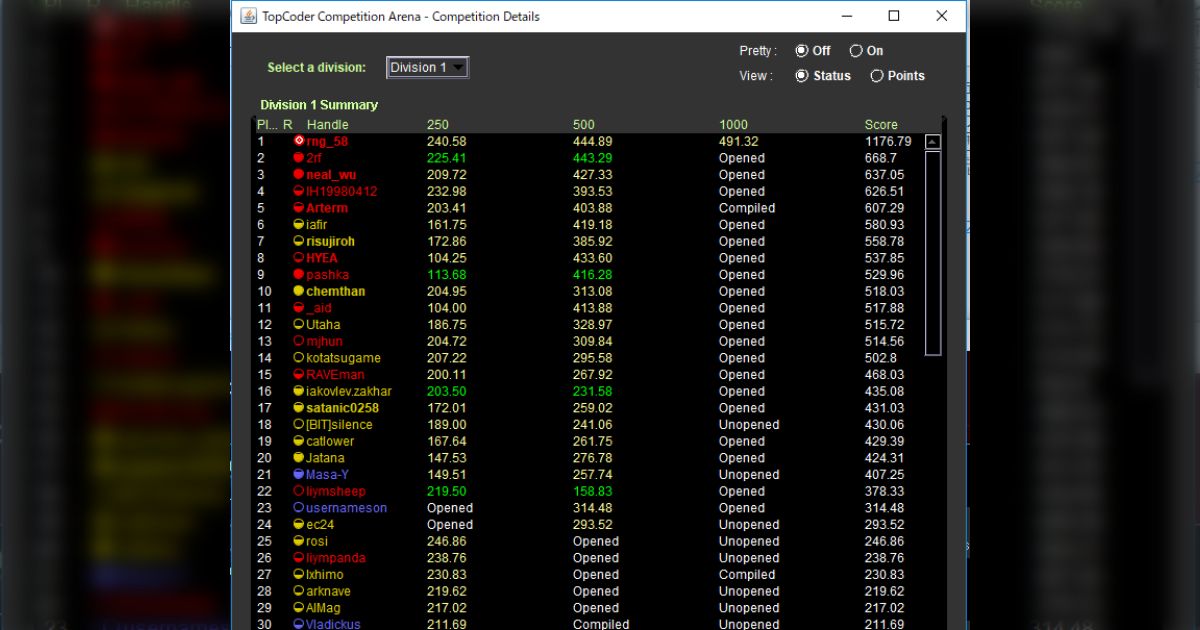
Task: Click the red rating icon beside rng_58
Action: (x=298, y=141)
